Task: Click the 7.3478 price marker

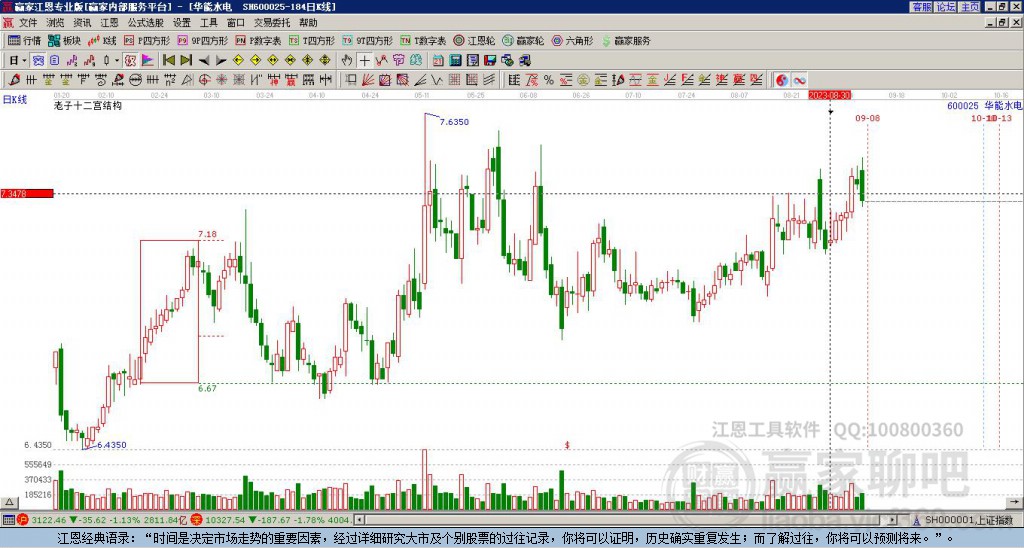Action: tap(27, 194)
